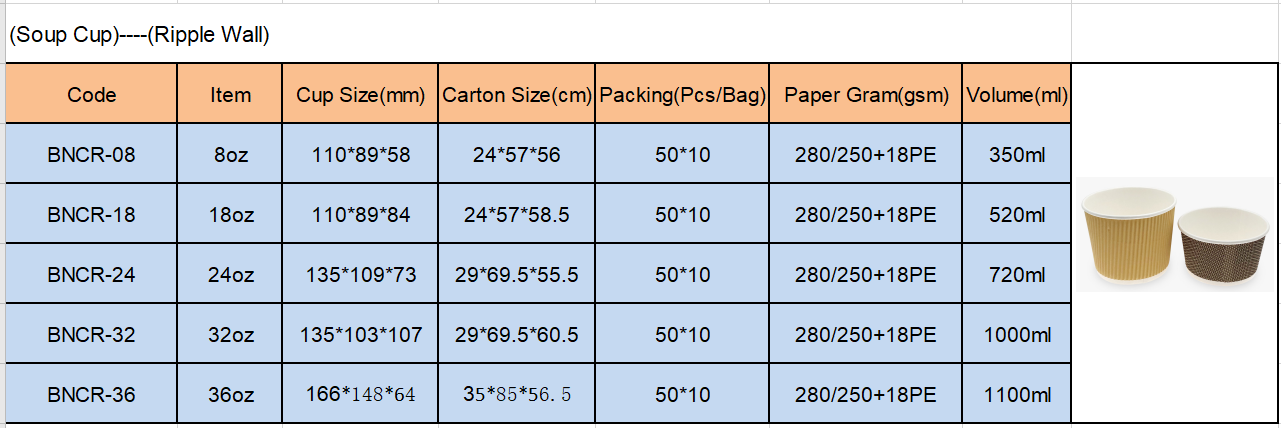1281x428 pixels.
Task: Click the Carton Size(cm) header cell
Action: coord(517,95)
